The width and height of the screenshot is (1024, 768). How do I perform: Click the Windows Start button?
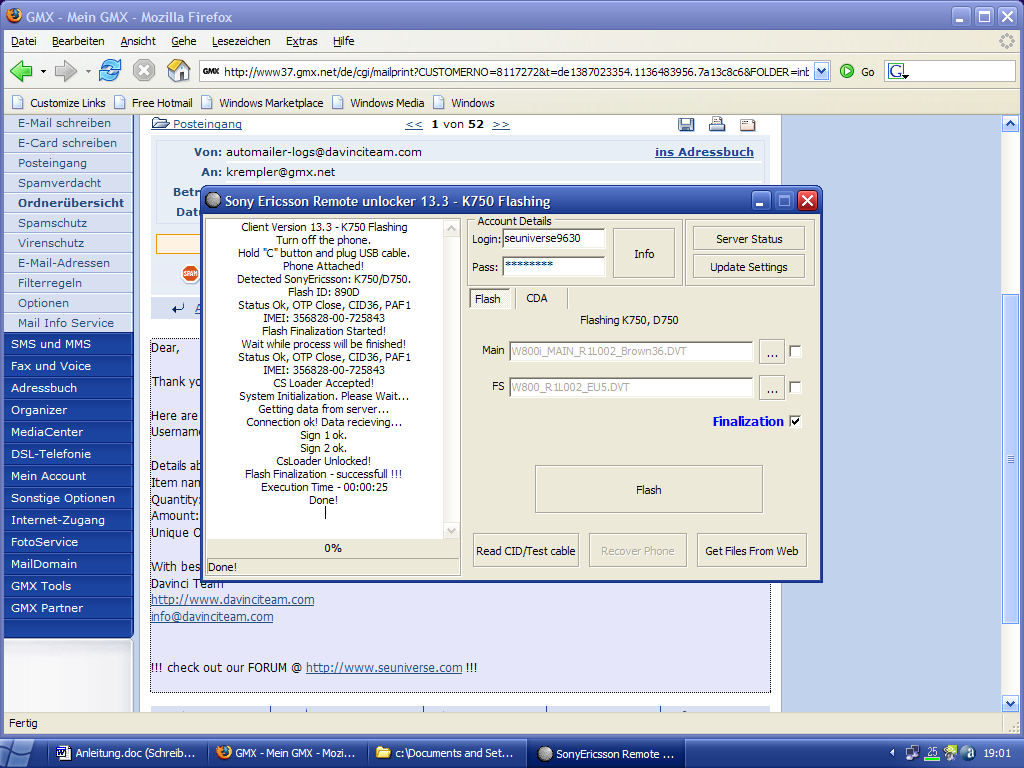(x=18, y=753)
